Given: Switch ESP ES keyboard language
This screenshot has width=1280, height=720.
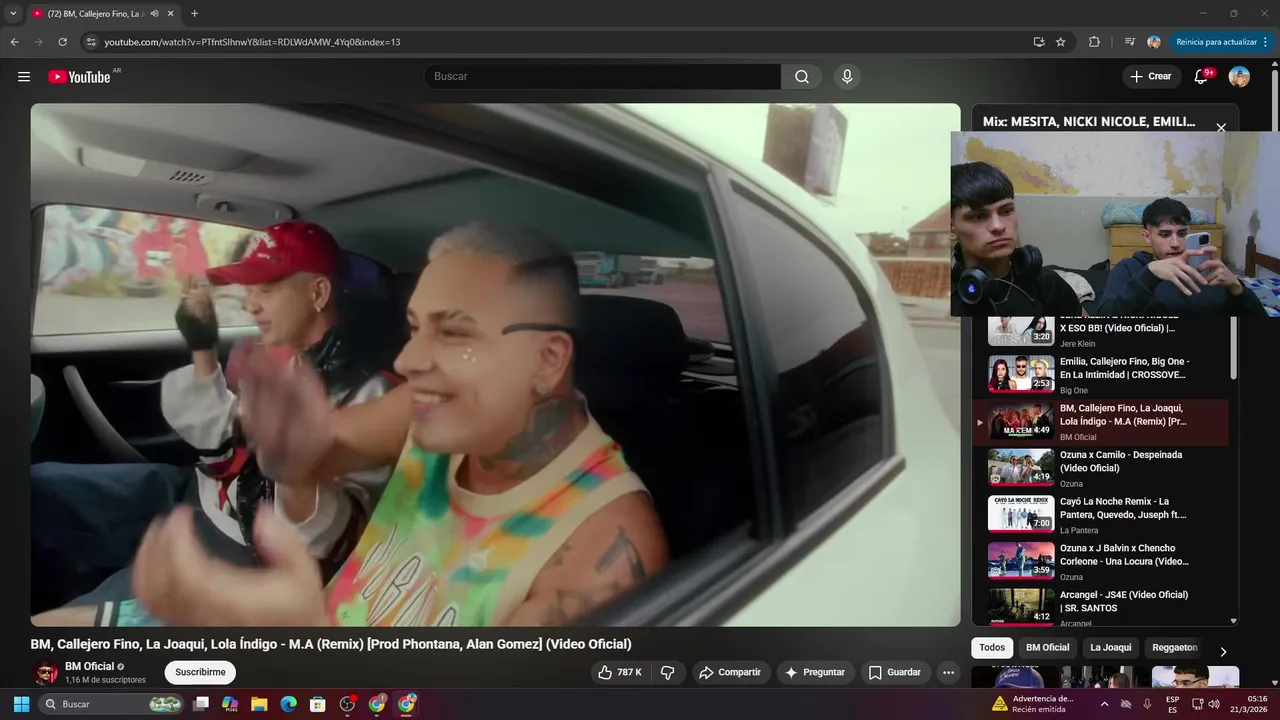Looking at the screenshot, I should 1172,704.
